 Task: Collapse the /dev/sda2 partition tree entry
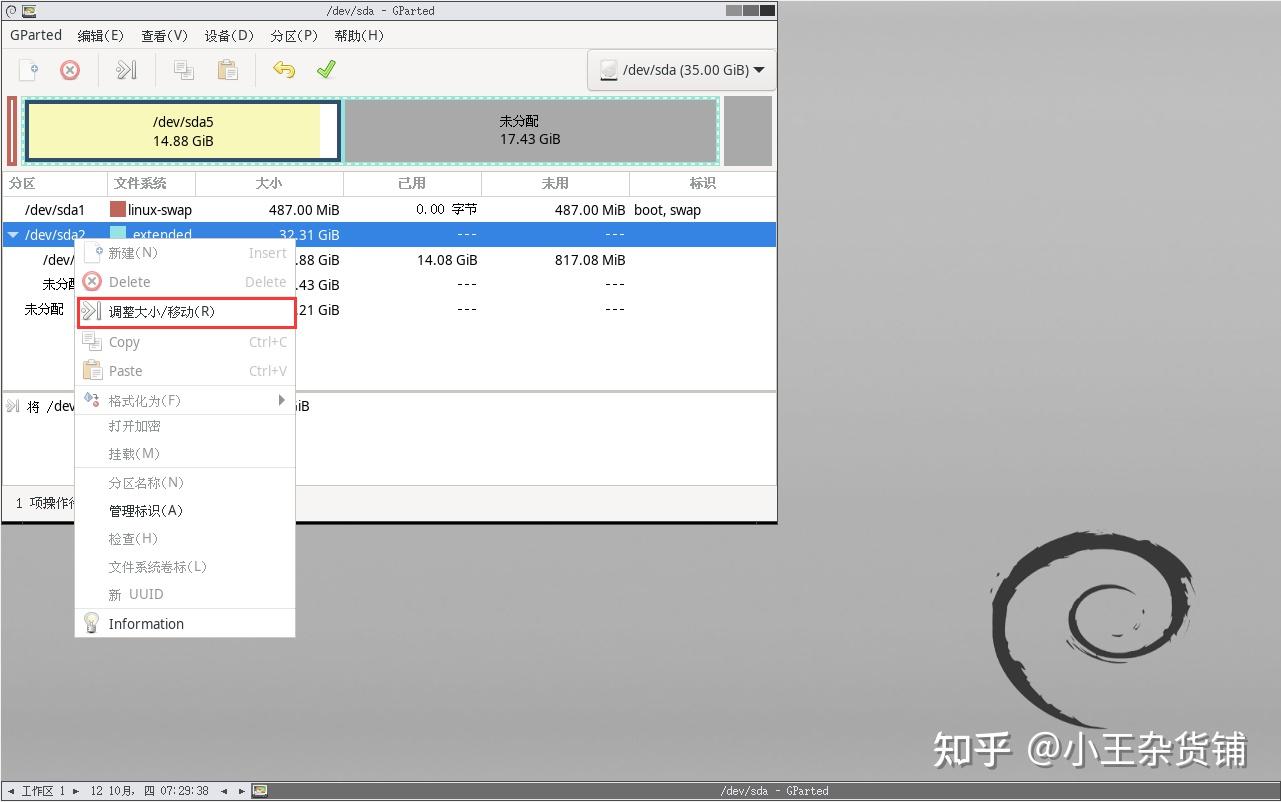coord(12,234)
